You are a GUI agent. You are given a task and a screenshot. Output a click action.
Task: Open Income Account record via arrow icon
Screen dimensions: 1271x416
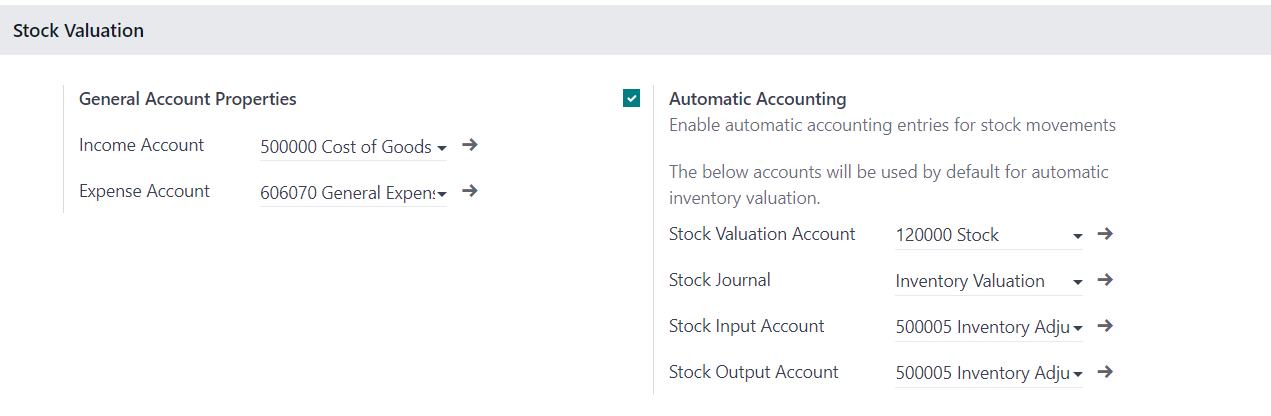pyautogui.click(x=470, y=145)
